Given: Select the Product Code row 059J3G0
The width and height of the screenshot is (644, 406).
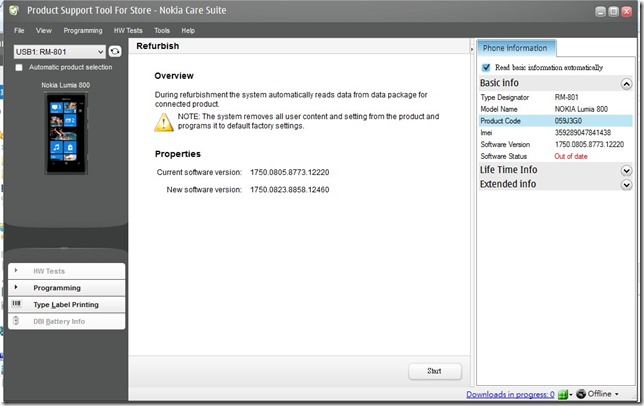Looking at the screenshot, I should pos(556,121).
